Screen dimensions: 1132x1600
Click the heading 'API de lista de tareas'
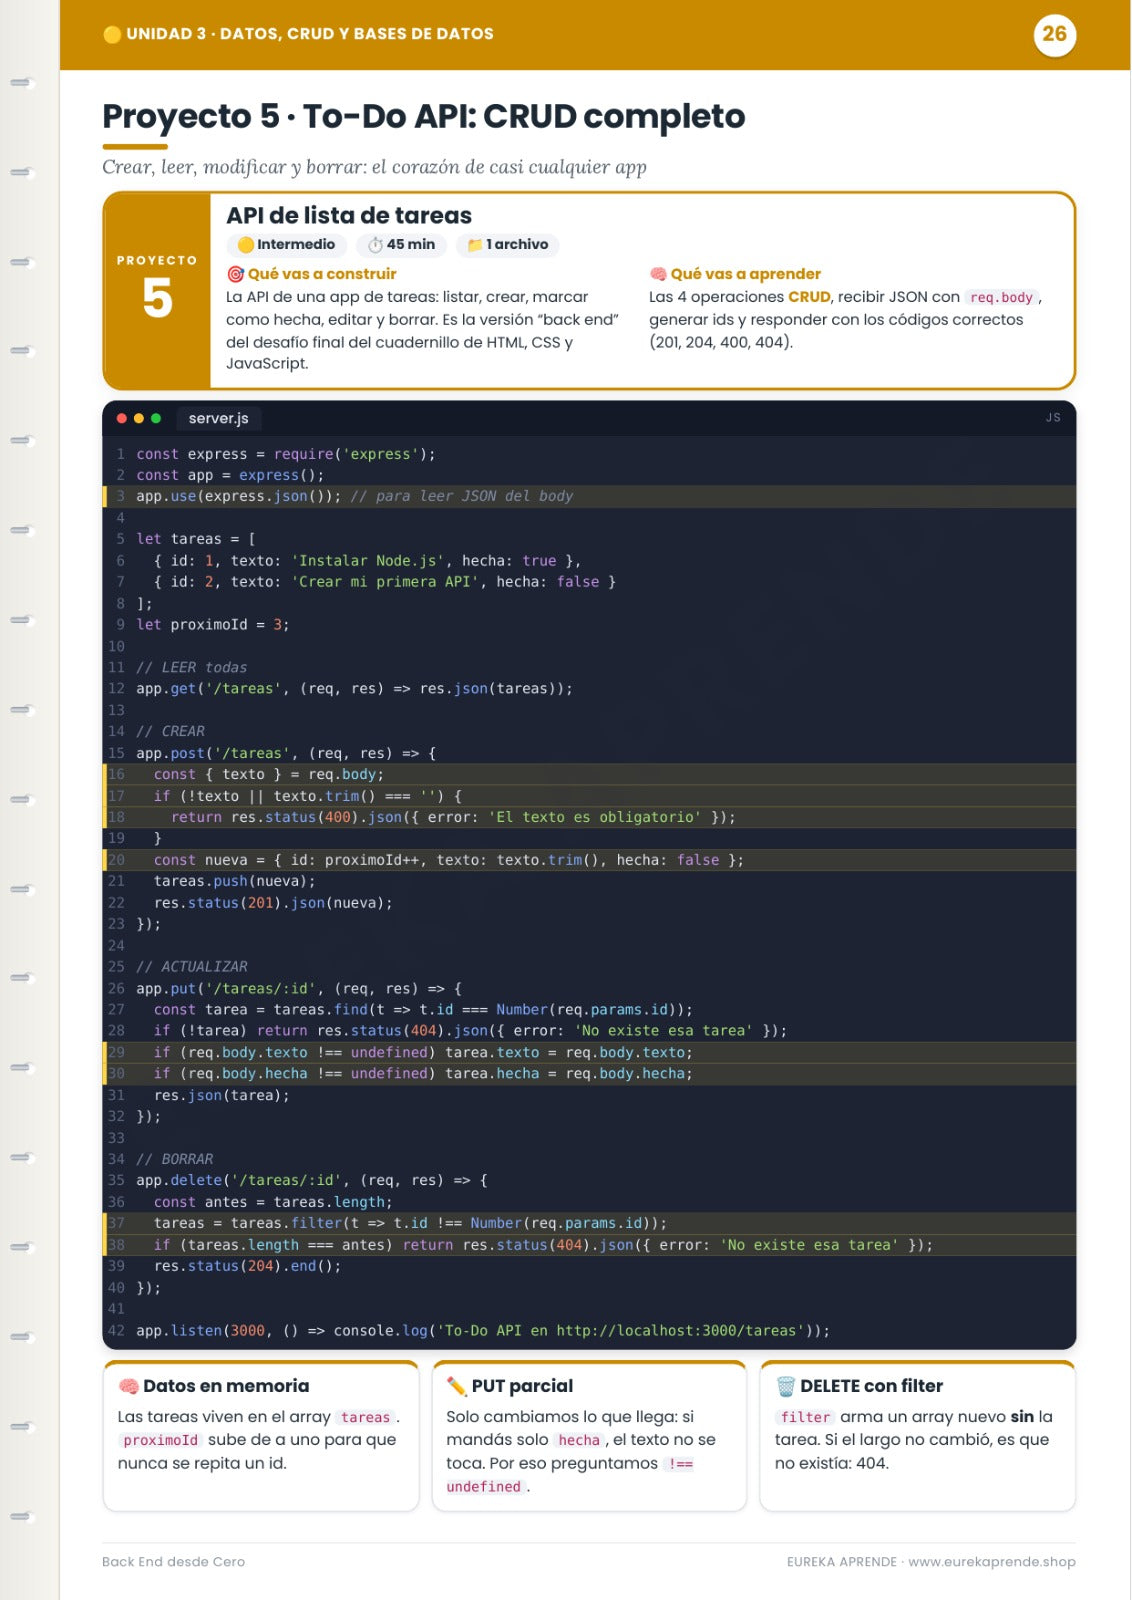click(x=349, y=215)
